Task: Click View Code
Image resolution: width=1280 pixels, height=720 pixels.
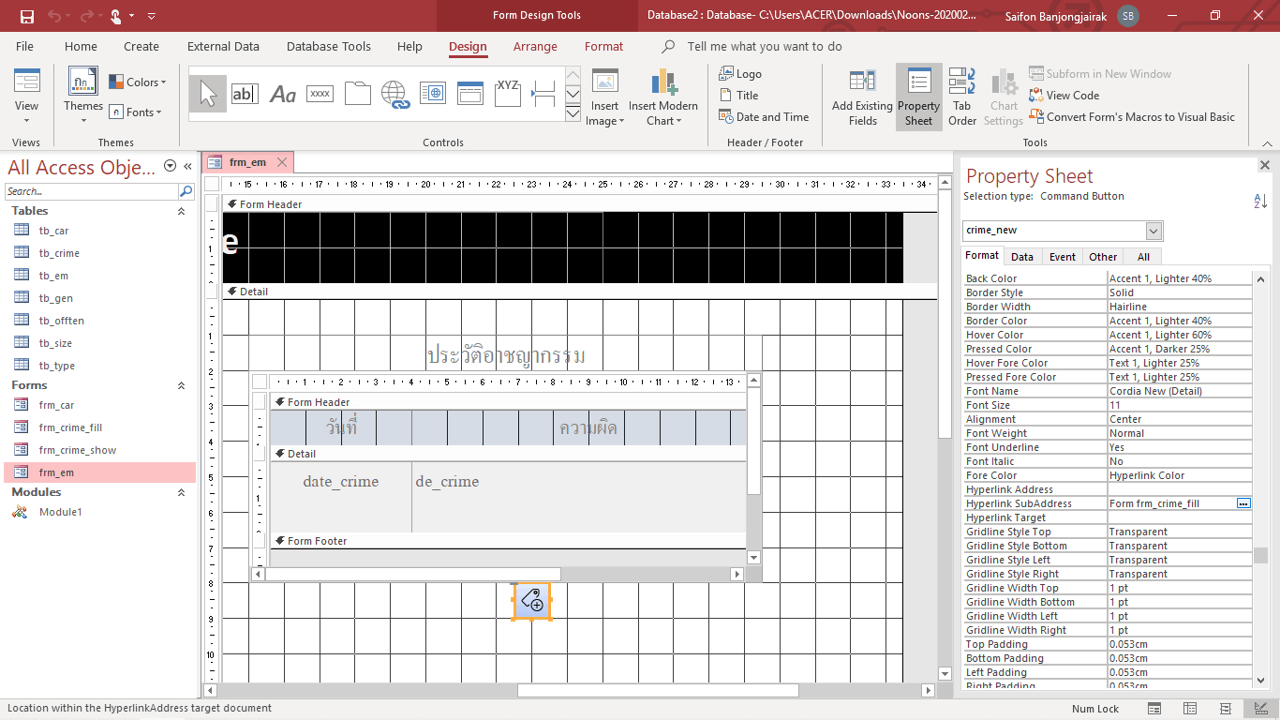Action: click(1063, 95)
